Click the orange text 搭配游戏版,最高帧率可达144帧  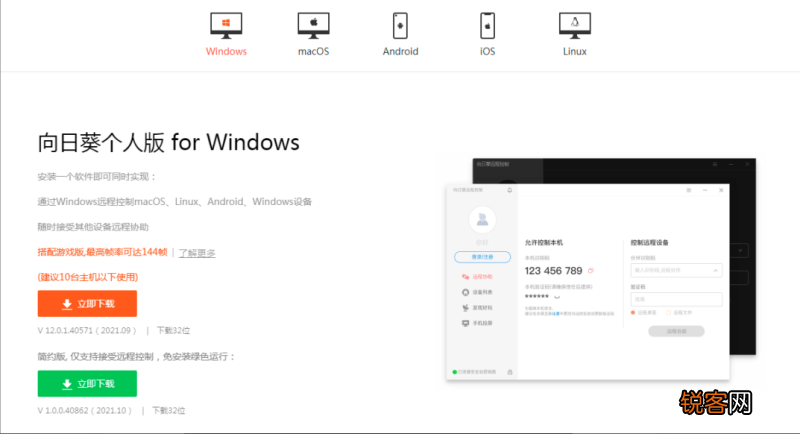tap(103, 252)
